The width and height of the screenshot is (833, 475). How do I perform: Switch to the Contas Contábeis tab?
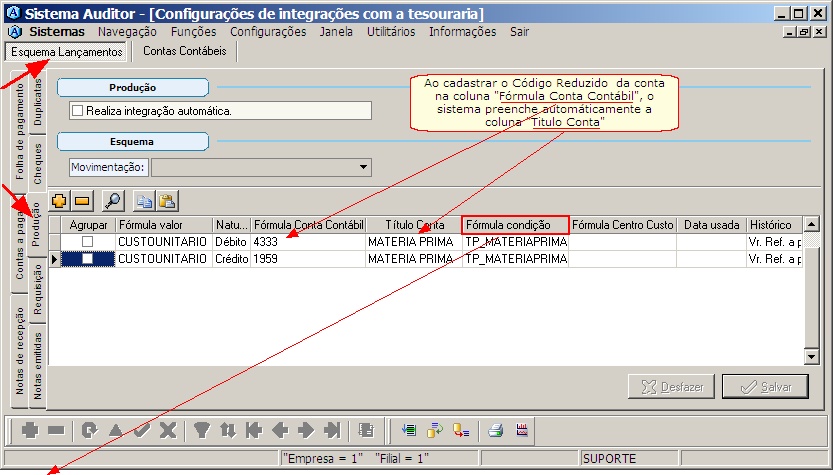click(185, 51)
